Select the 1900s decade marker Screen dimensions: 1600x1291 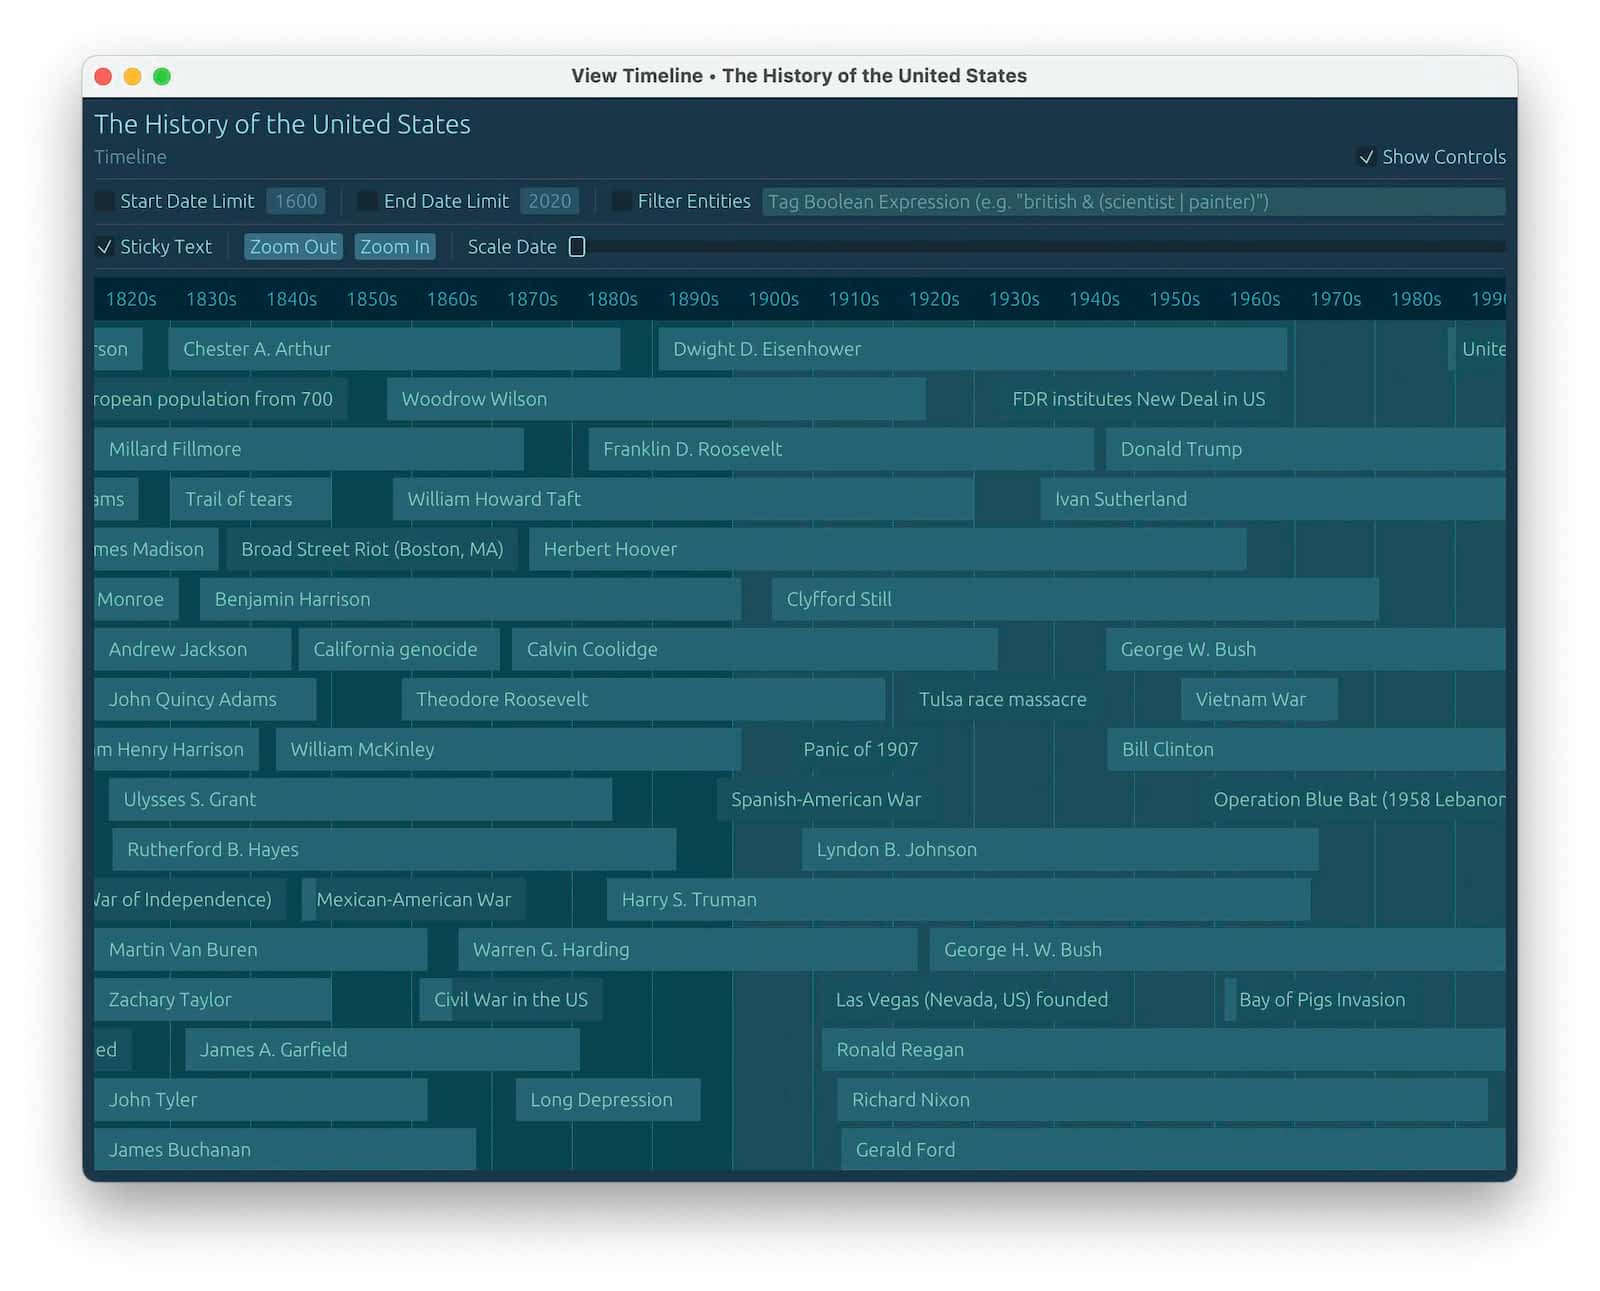[773, 299]
